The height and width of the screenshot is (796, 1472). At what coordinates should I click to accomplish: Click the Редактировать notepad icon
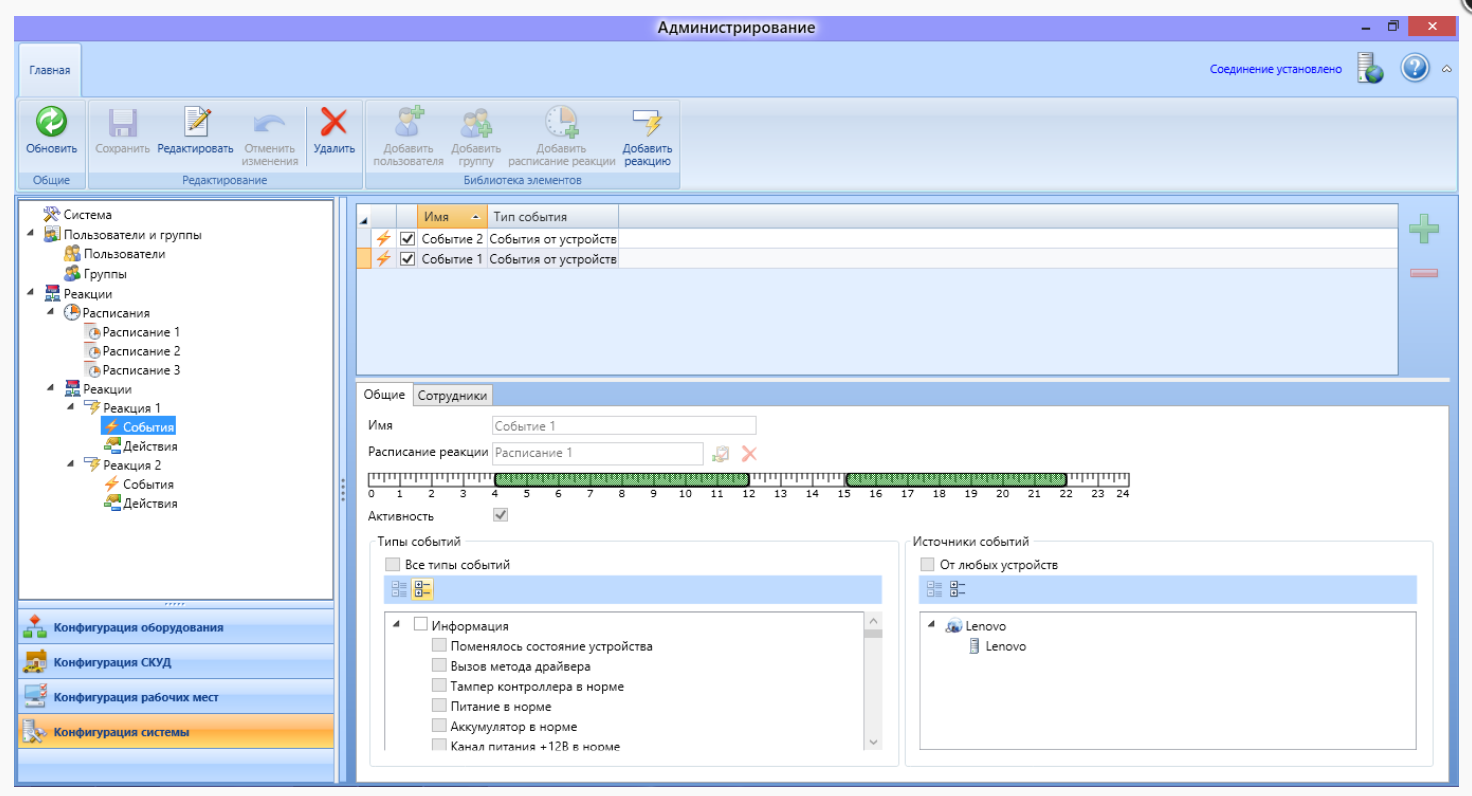(x=196, y=122)
